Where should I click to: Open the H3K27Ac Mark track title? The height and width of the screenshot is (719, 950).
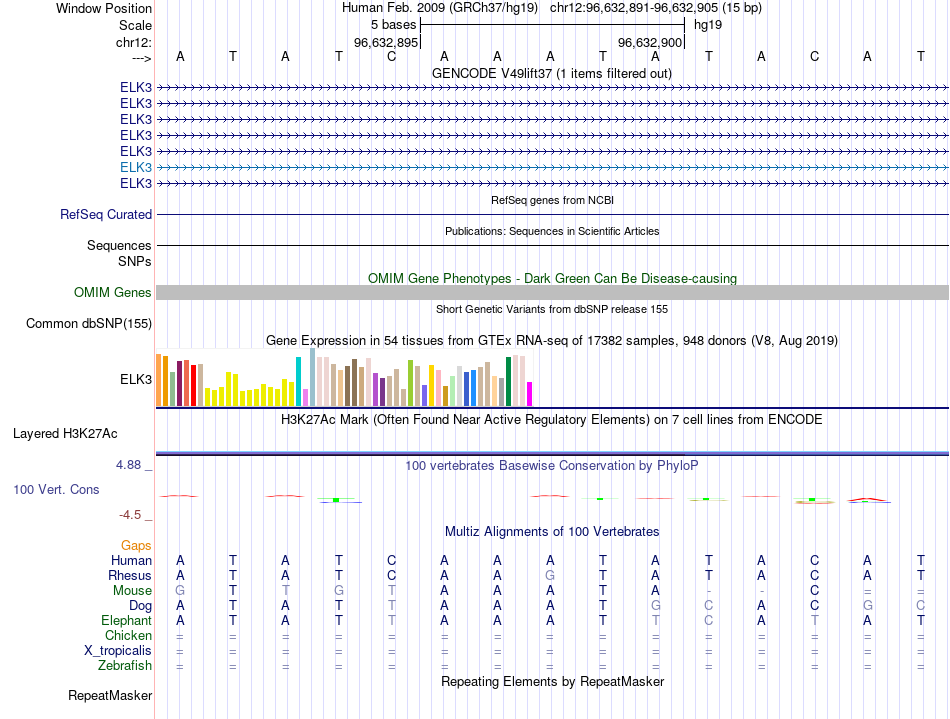point(552,420)
